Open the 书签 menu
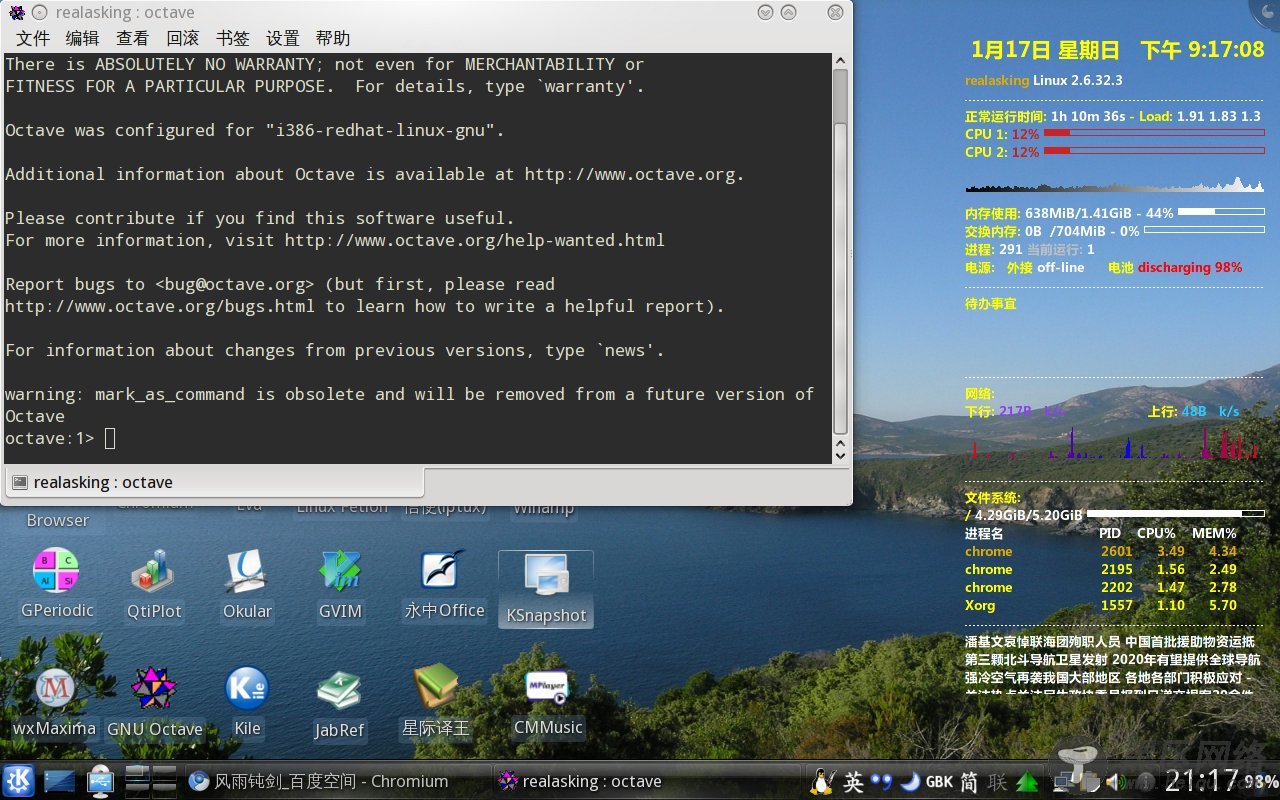The image size is (1280, 800). pos(233,38)
